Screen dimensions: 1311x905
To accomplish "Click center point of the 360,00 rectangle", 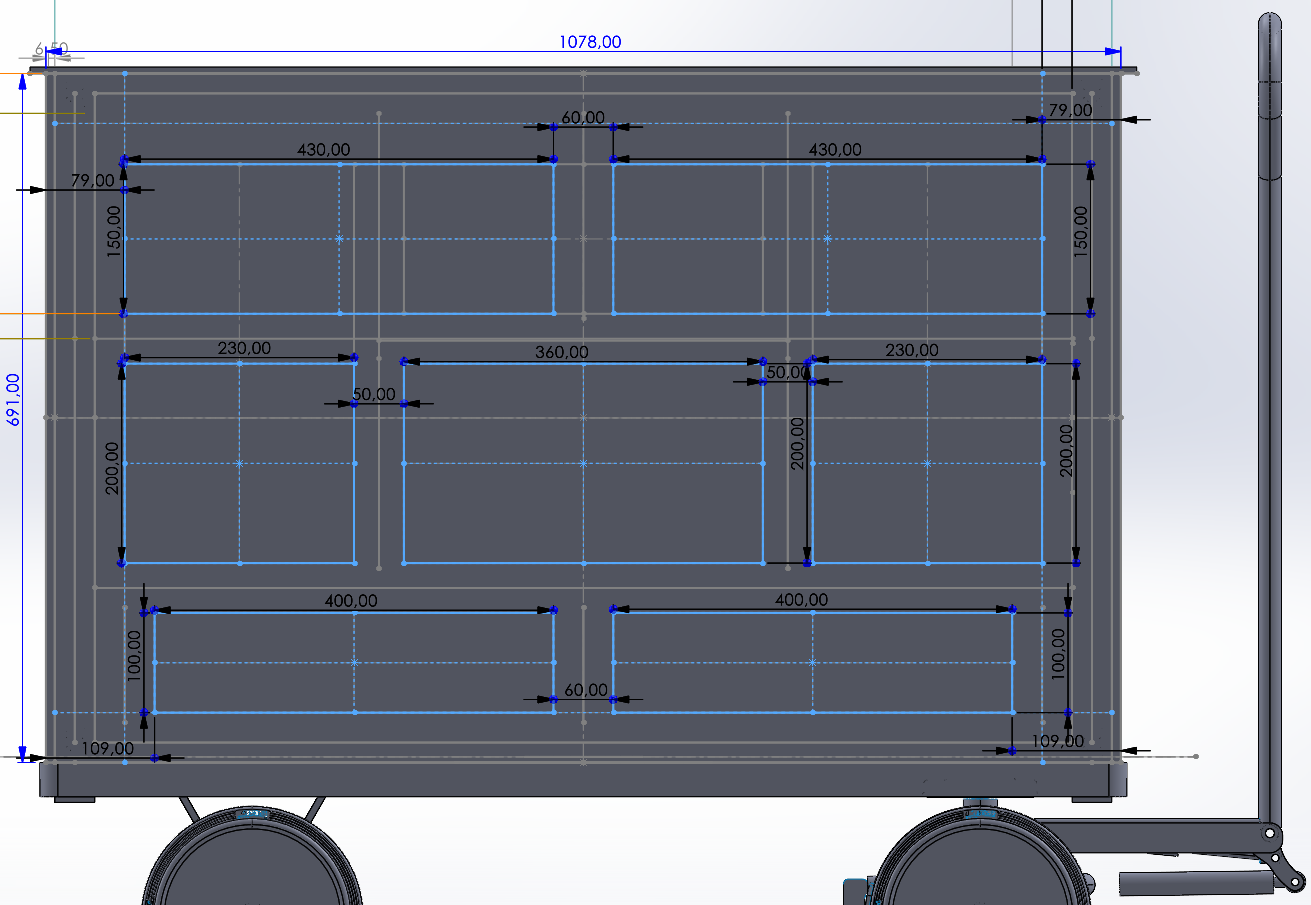I will pyautogui.click(x=583, y=463).
